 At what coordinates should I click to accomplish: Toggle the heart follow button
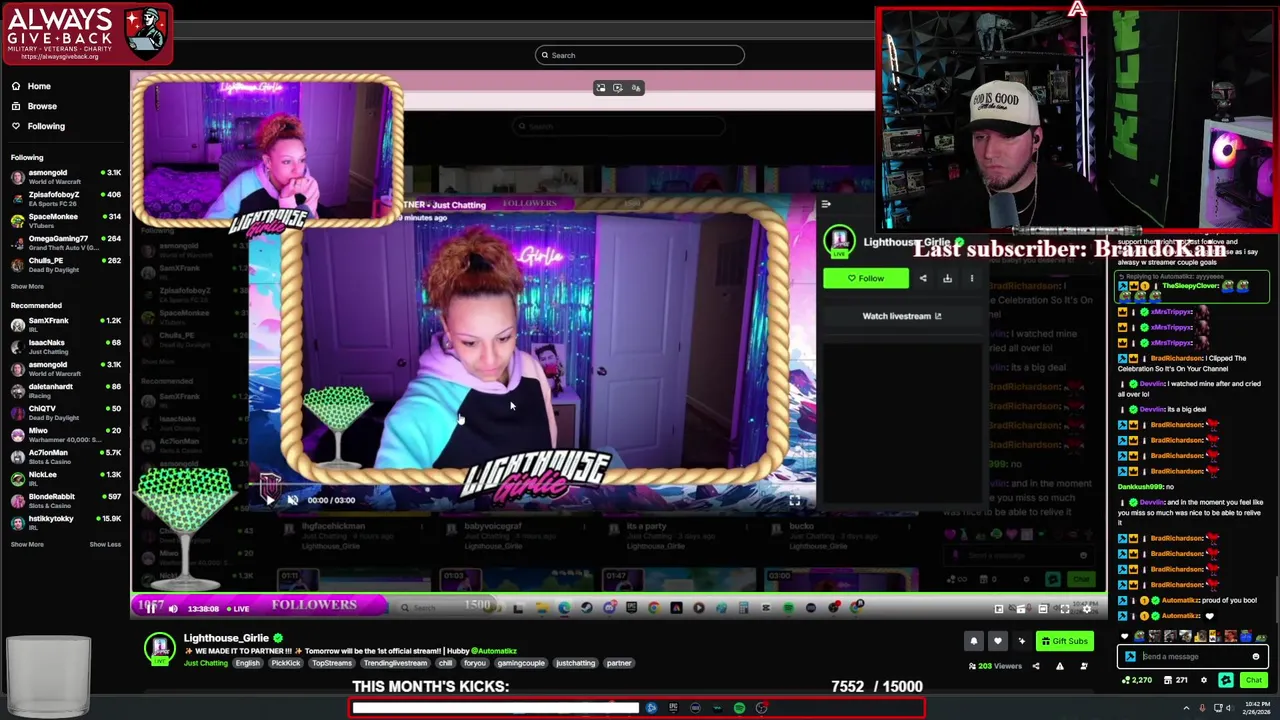click(x=997, y=641)
